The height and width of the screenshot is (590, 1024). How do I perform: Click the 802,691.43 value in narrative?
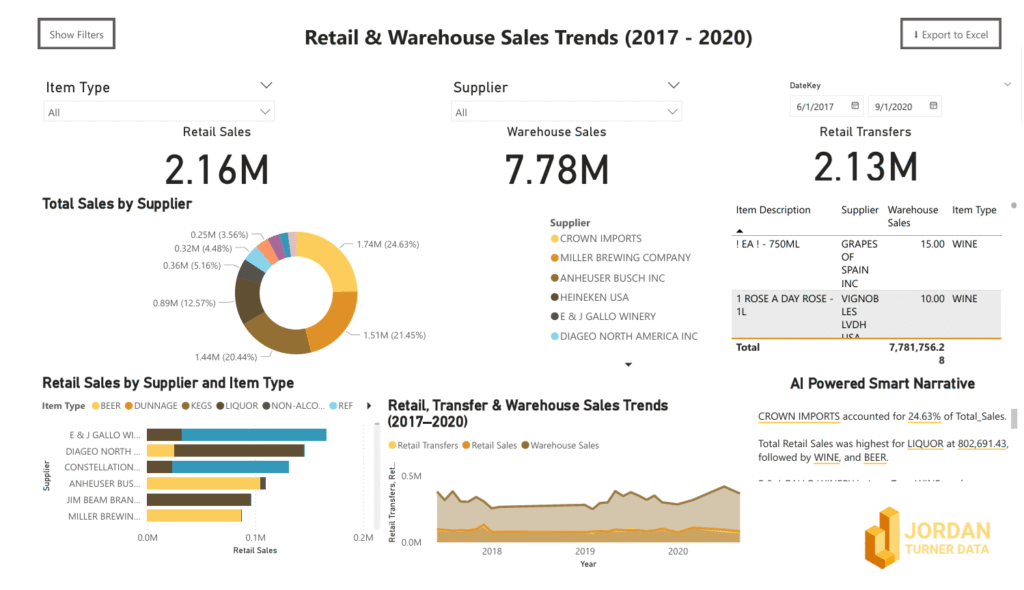[982, 444]
